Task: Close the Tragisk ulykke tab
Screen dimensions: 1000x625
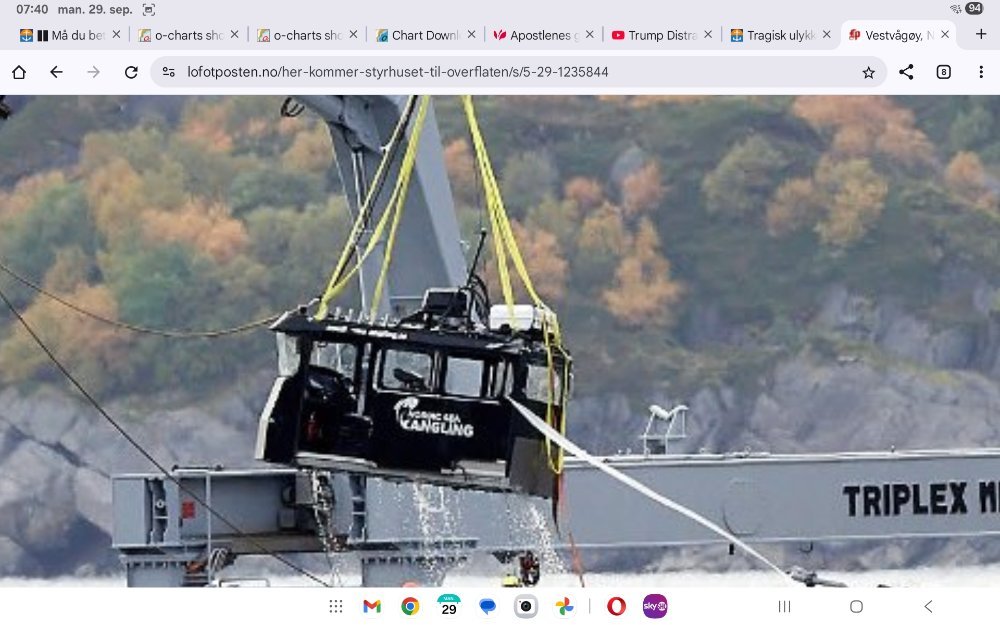Action: pyautogui.click(x=826, y=34)
